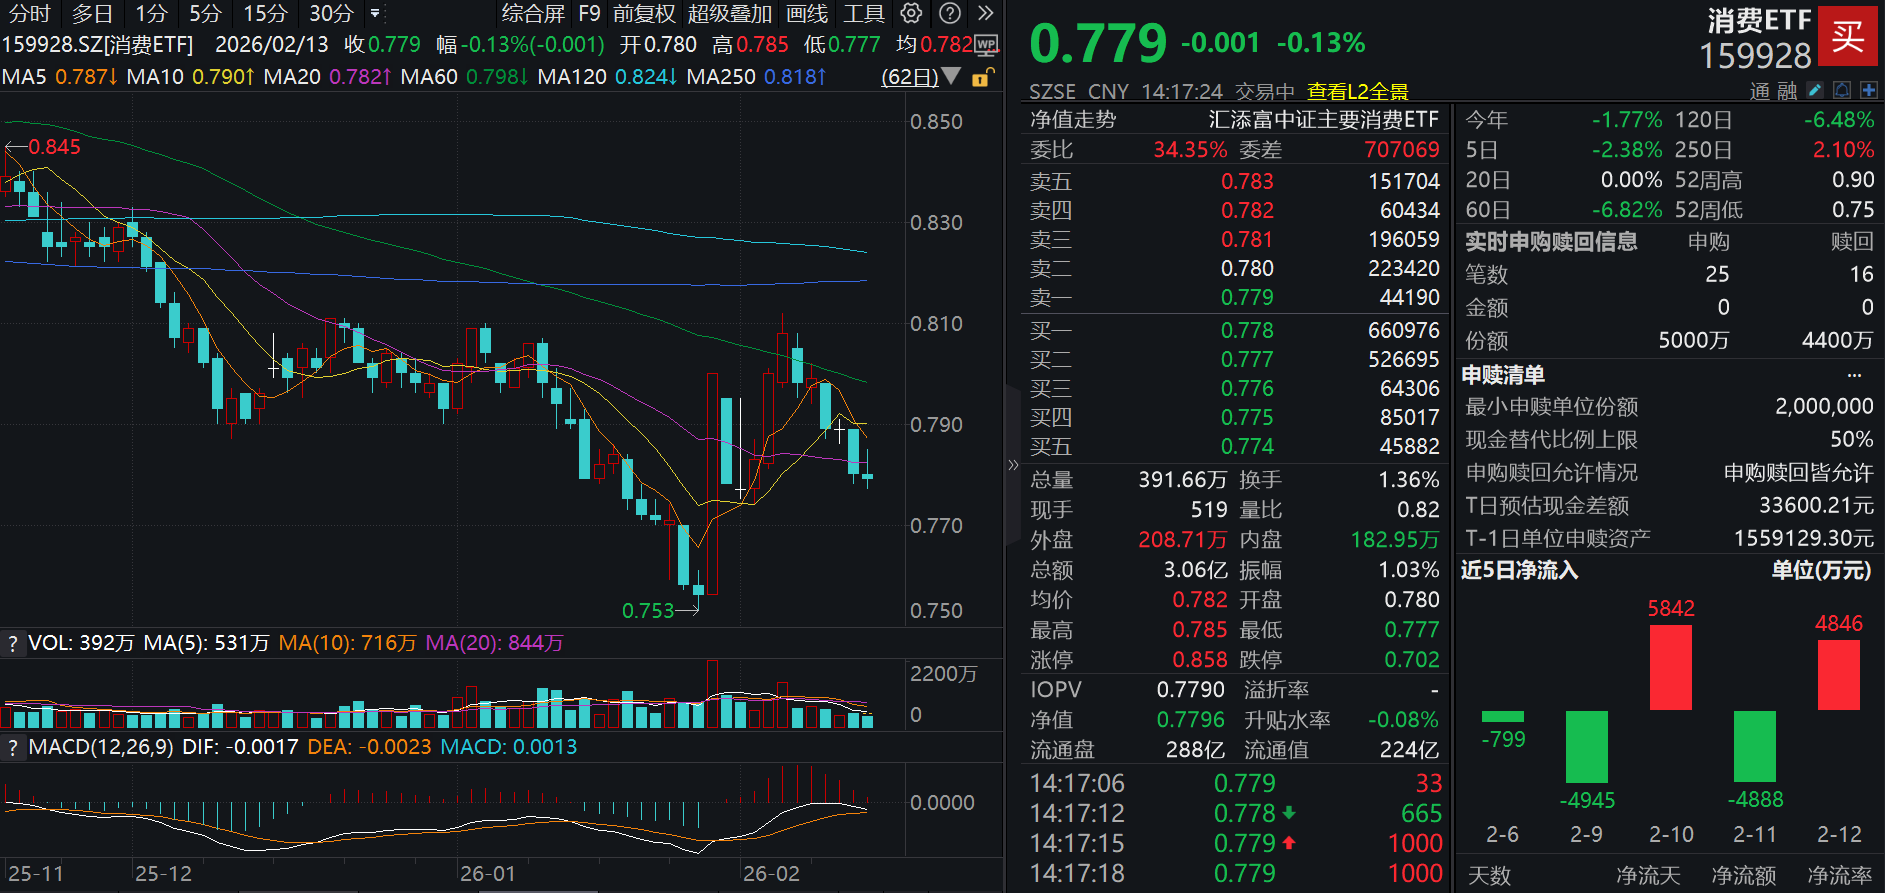The image size is (1885, 893).
Task: Open the chart settings gear icon
Action: (x=911, y=13)
